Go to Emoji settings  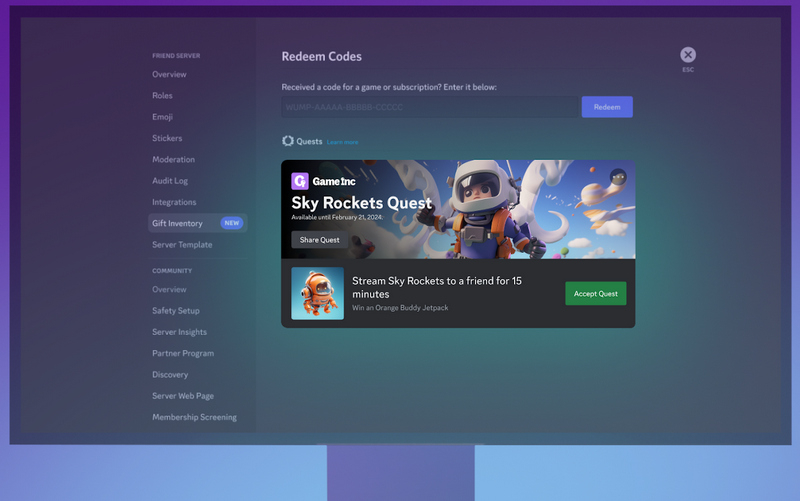click(x=162, y=117)
